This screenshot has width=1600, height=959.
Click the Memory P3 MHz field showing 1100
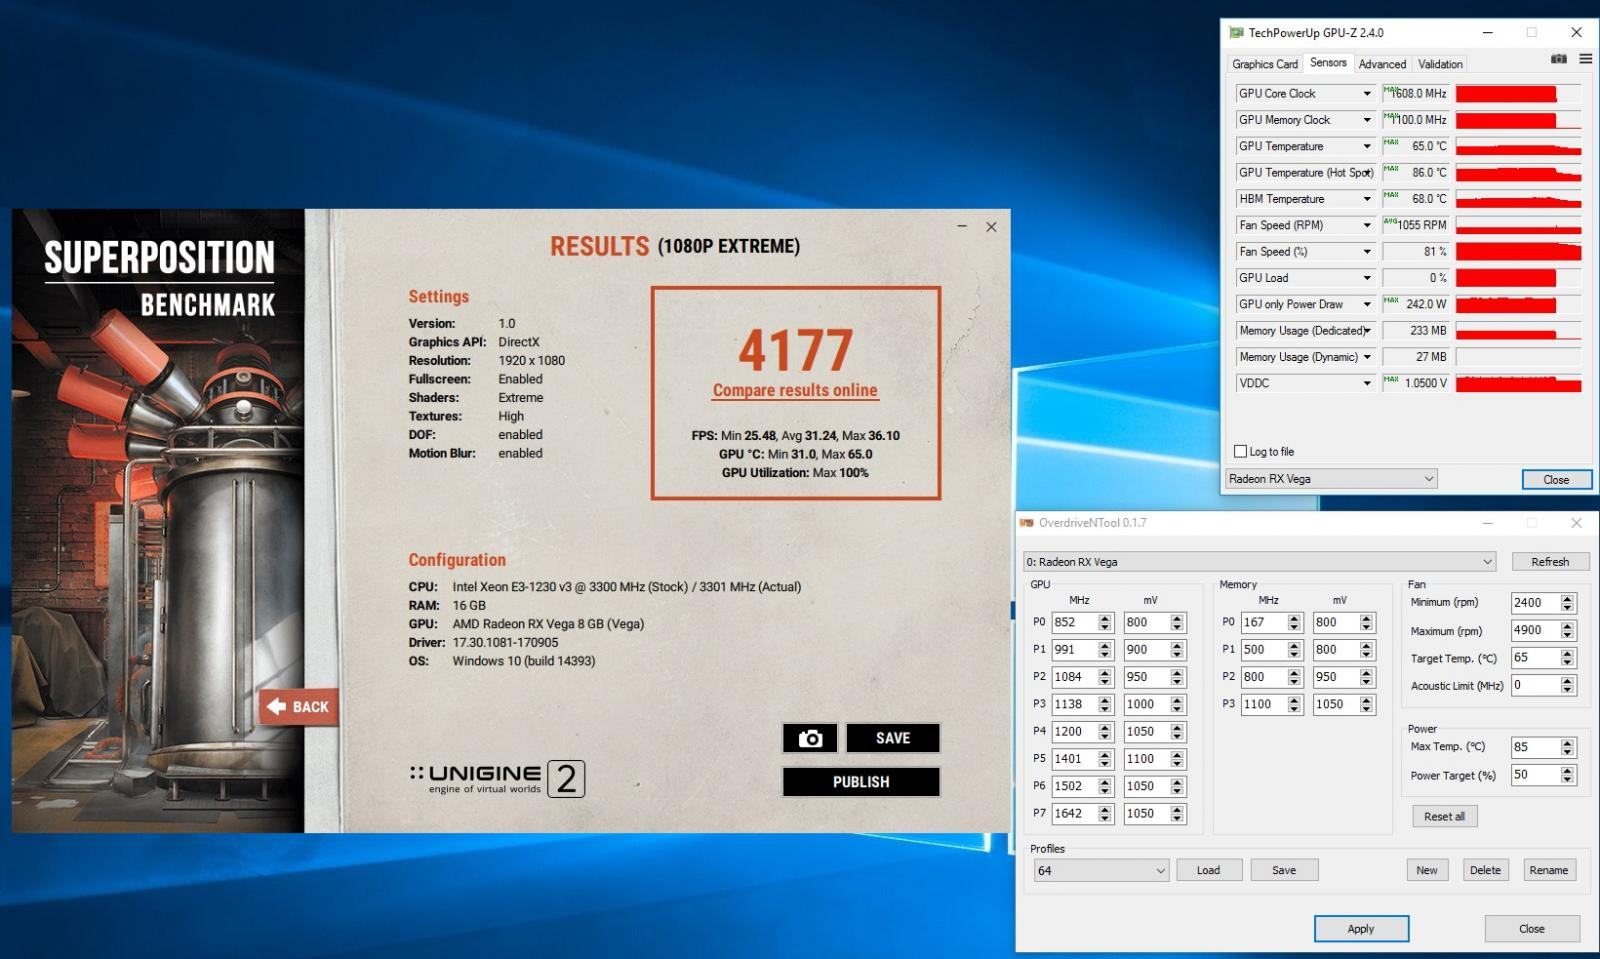(1263, 704)
